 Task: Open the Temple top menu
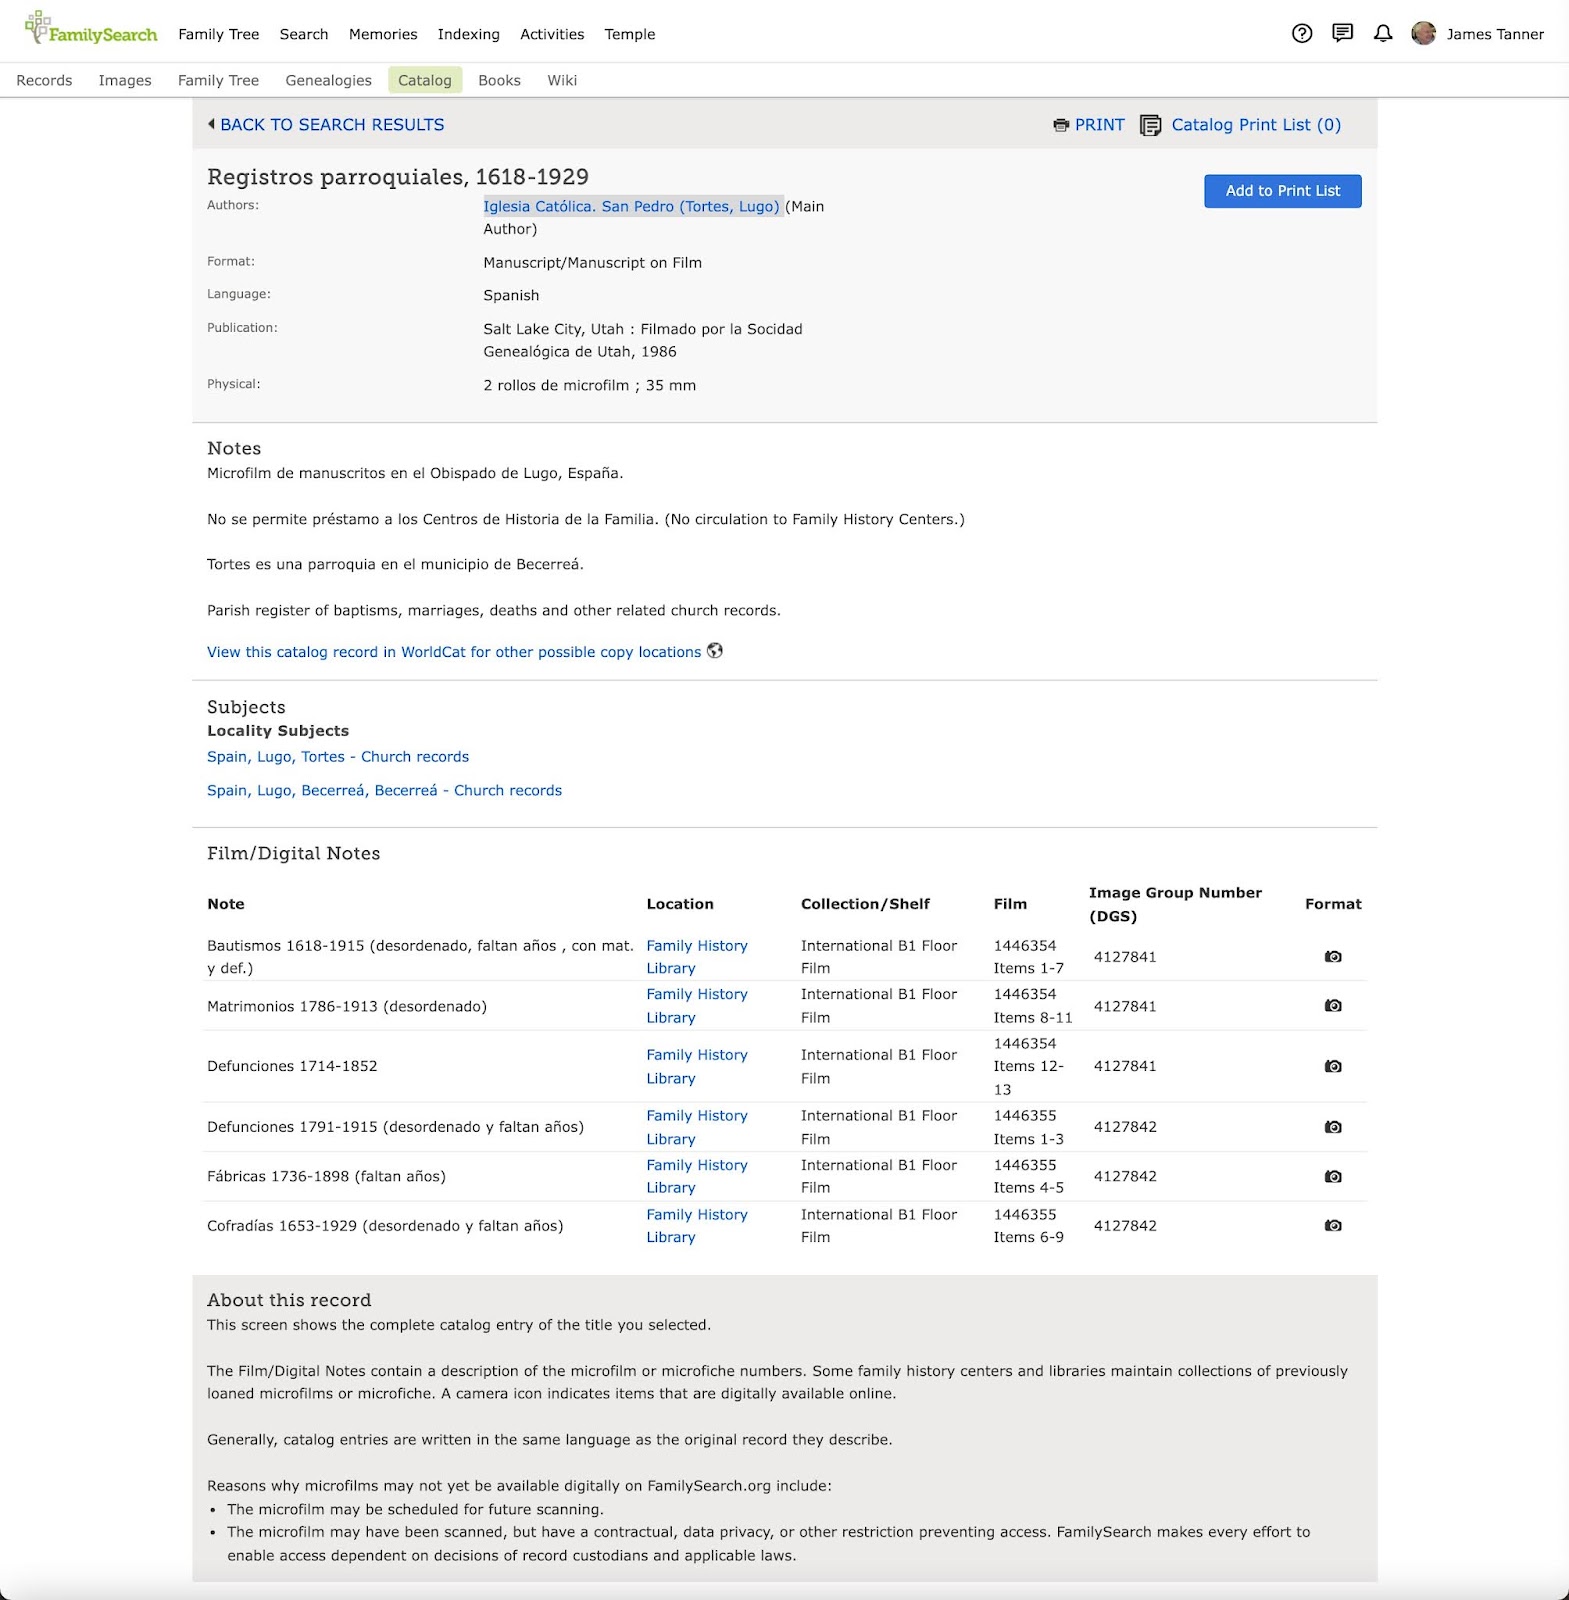pyautogui.click(x=630, y=34)
